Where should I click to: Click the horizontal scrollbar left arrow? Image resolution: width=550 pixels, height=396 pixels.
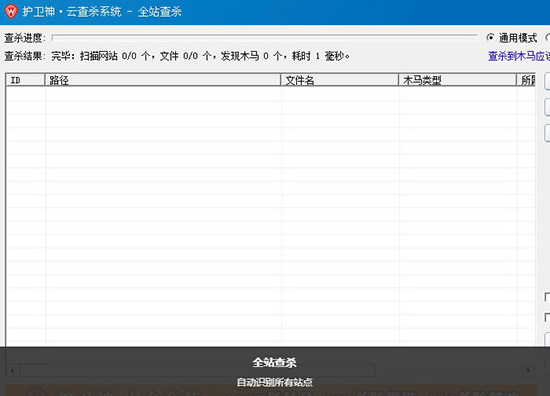tap(12, 370)
